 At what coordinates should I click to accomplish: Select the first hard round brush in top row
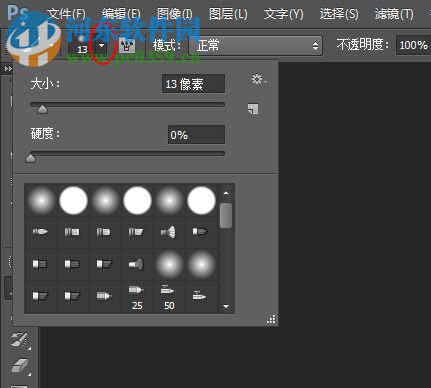[73, 200]
